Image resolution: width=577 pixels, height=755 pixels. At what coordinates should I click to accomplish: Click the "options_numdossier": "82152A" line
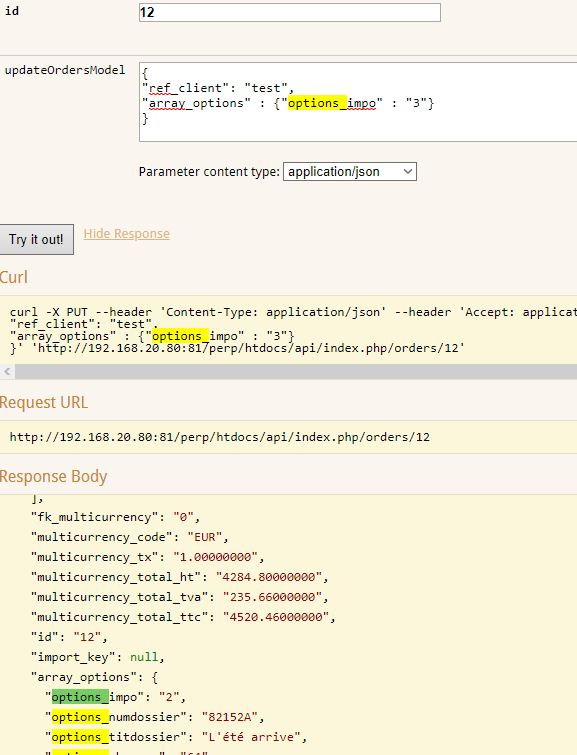(155, 717)
